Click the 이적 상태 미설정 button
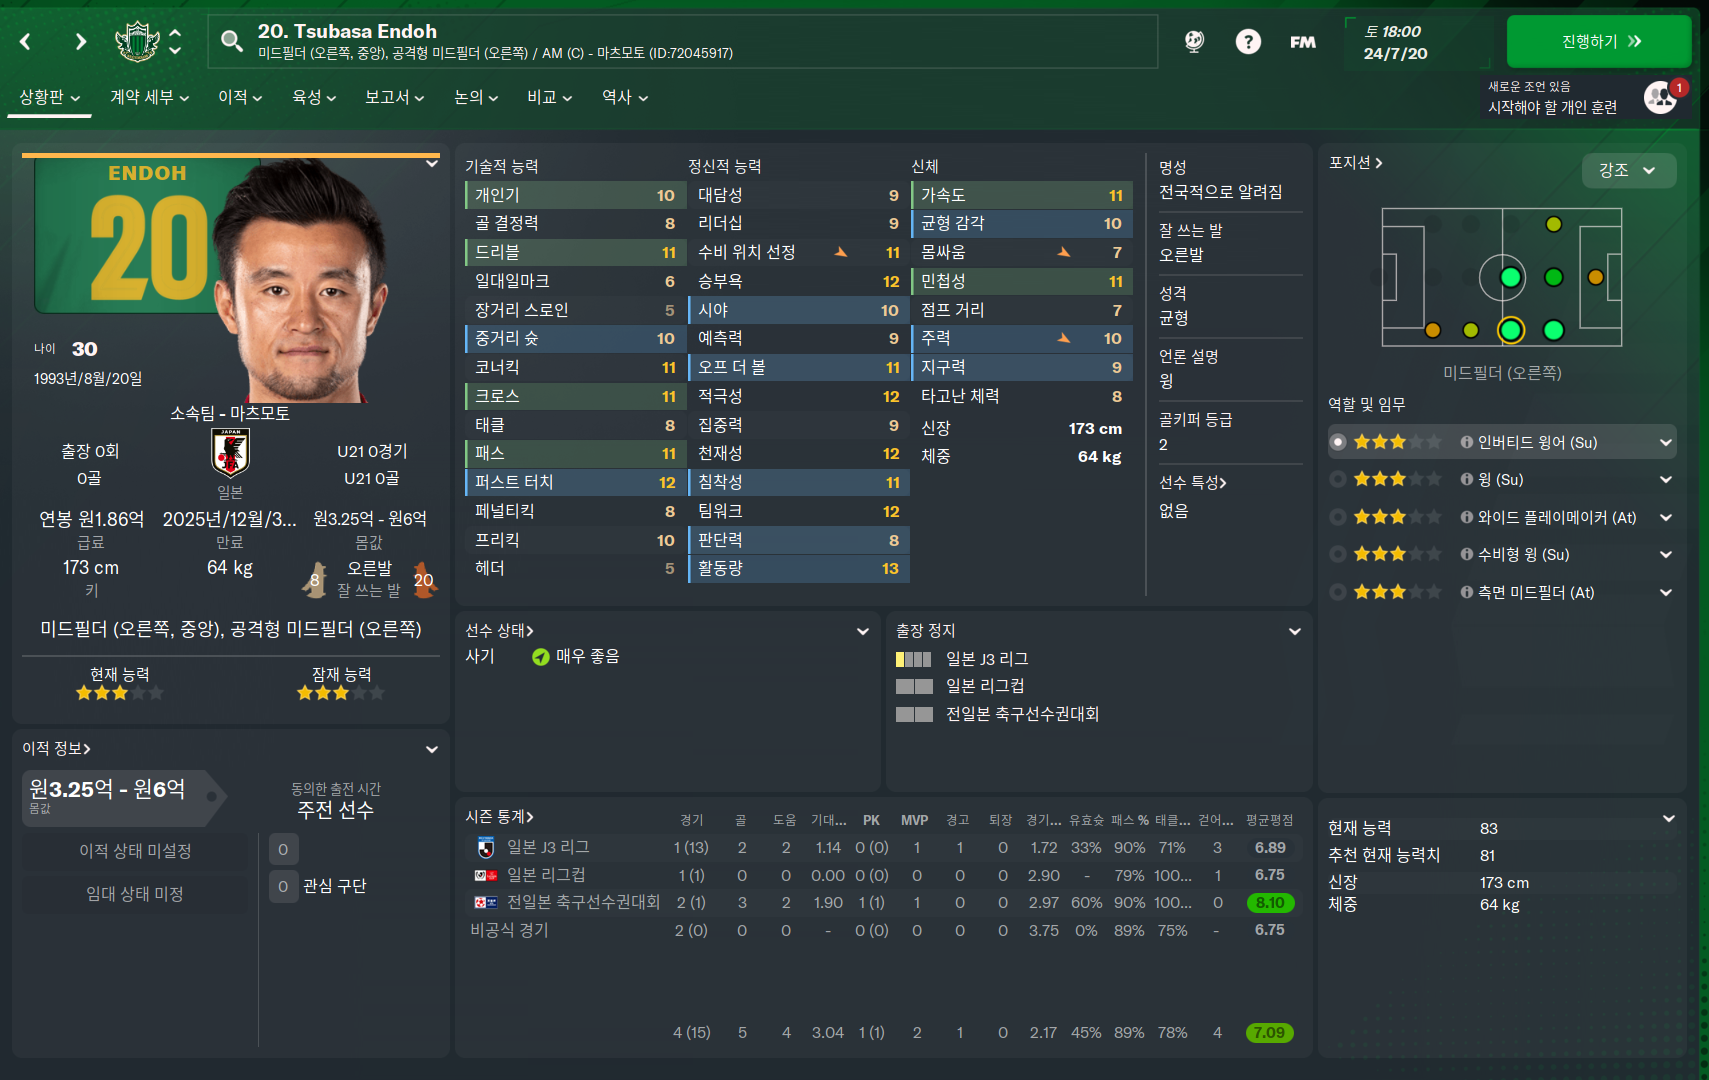 (135, 851)
